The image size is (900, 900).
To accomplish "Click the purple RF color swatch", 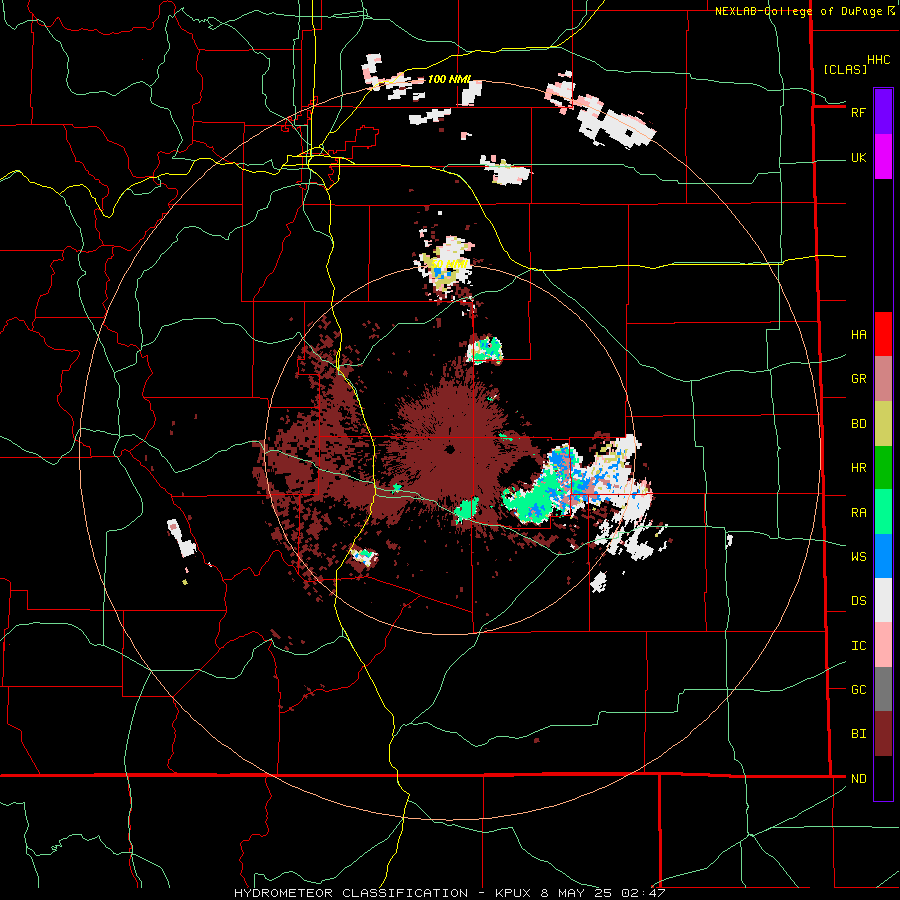I will 883,112.
